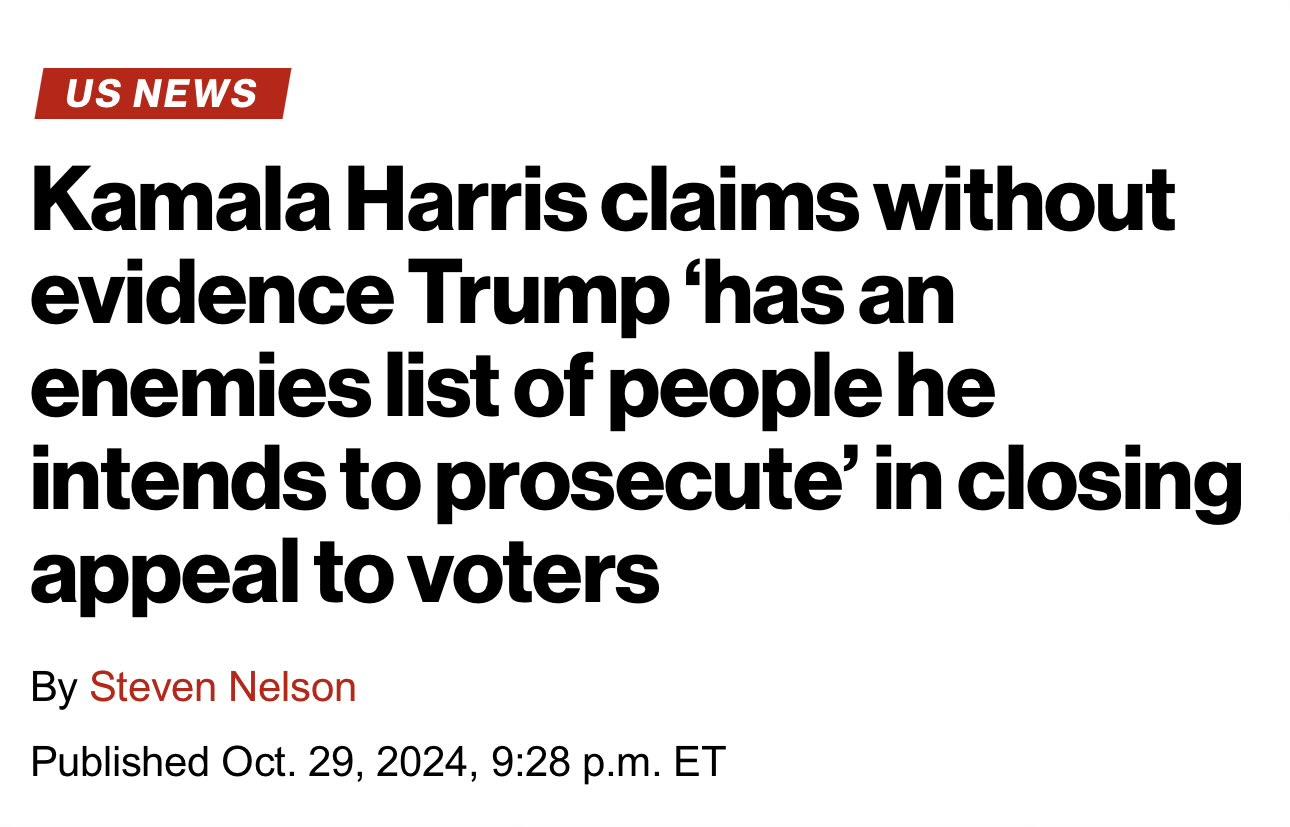Click 'appeal to voters' in the headline
This screenshot has height=827, width=1290.
pos(344,574)
